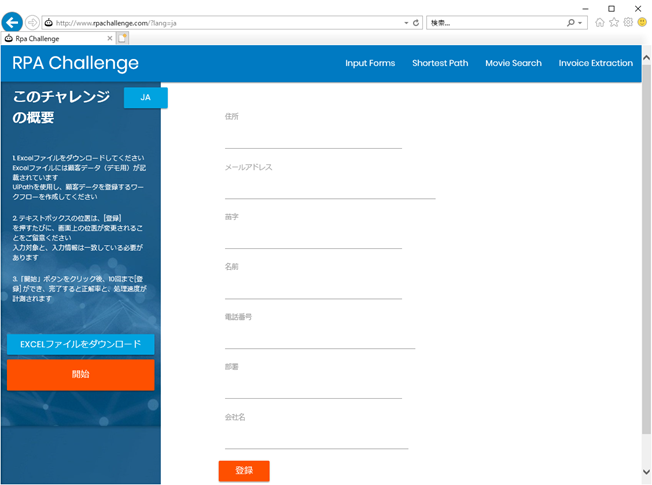
Task: Focus the メールアドレス input field
Action: coord(330,189)
